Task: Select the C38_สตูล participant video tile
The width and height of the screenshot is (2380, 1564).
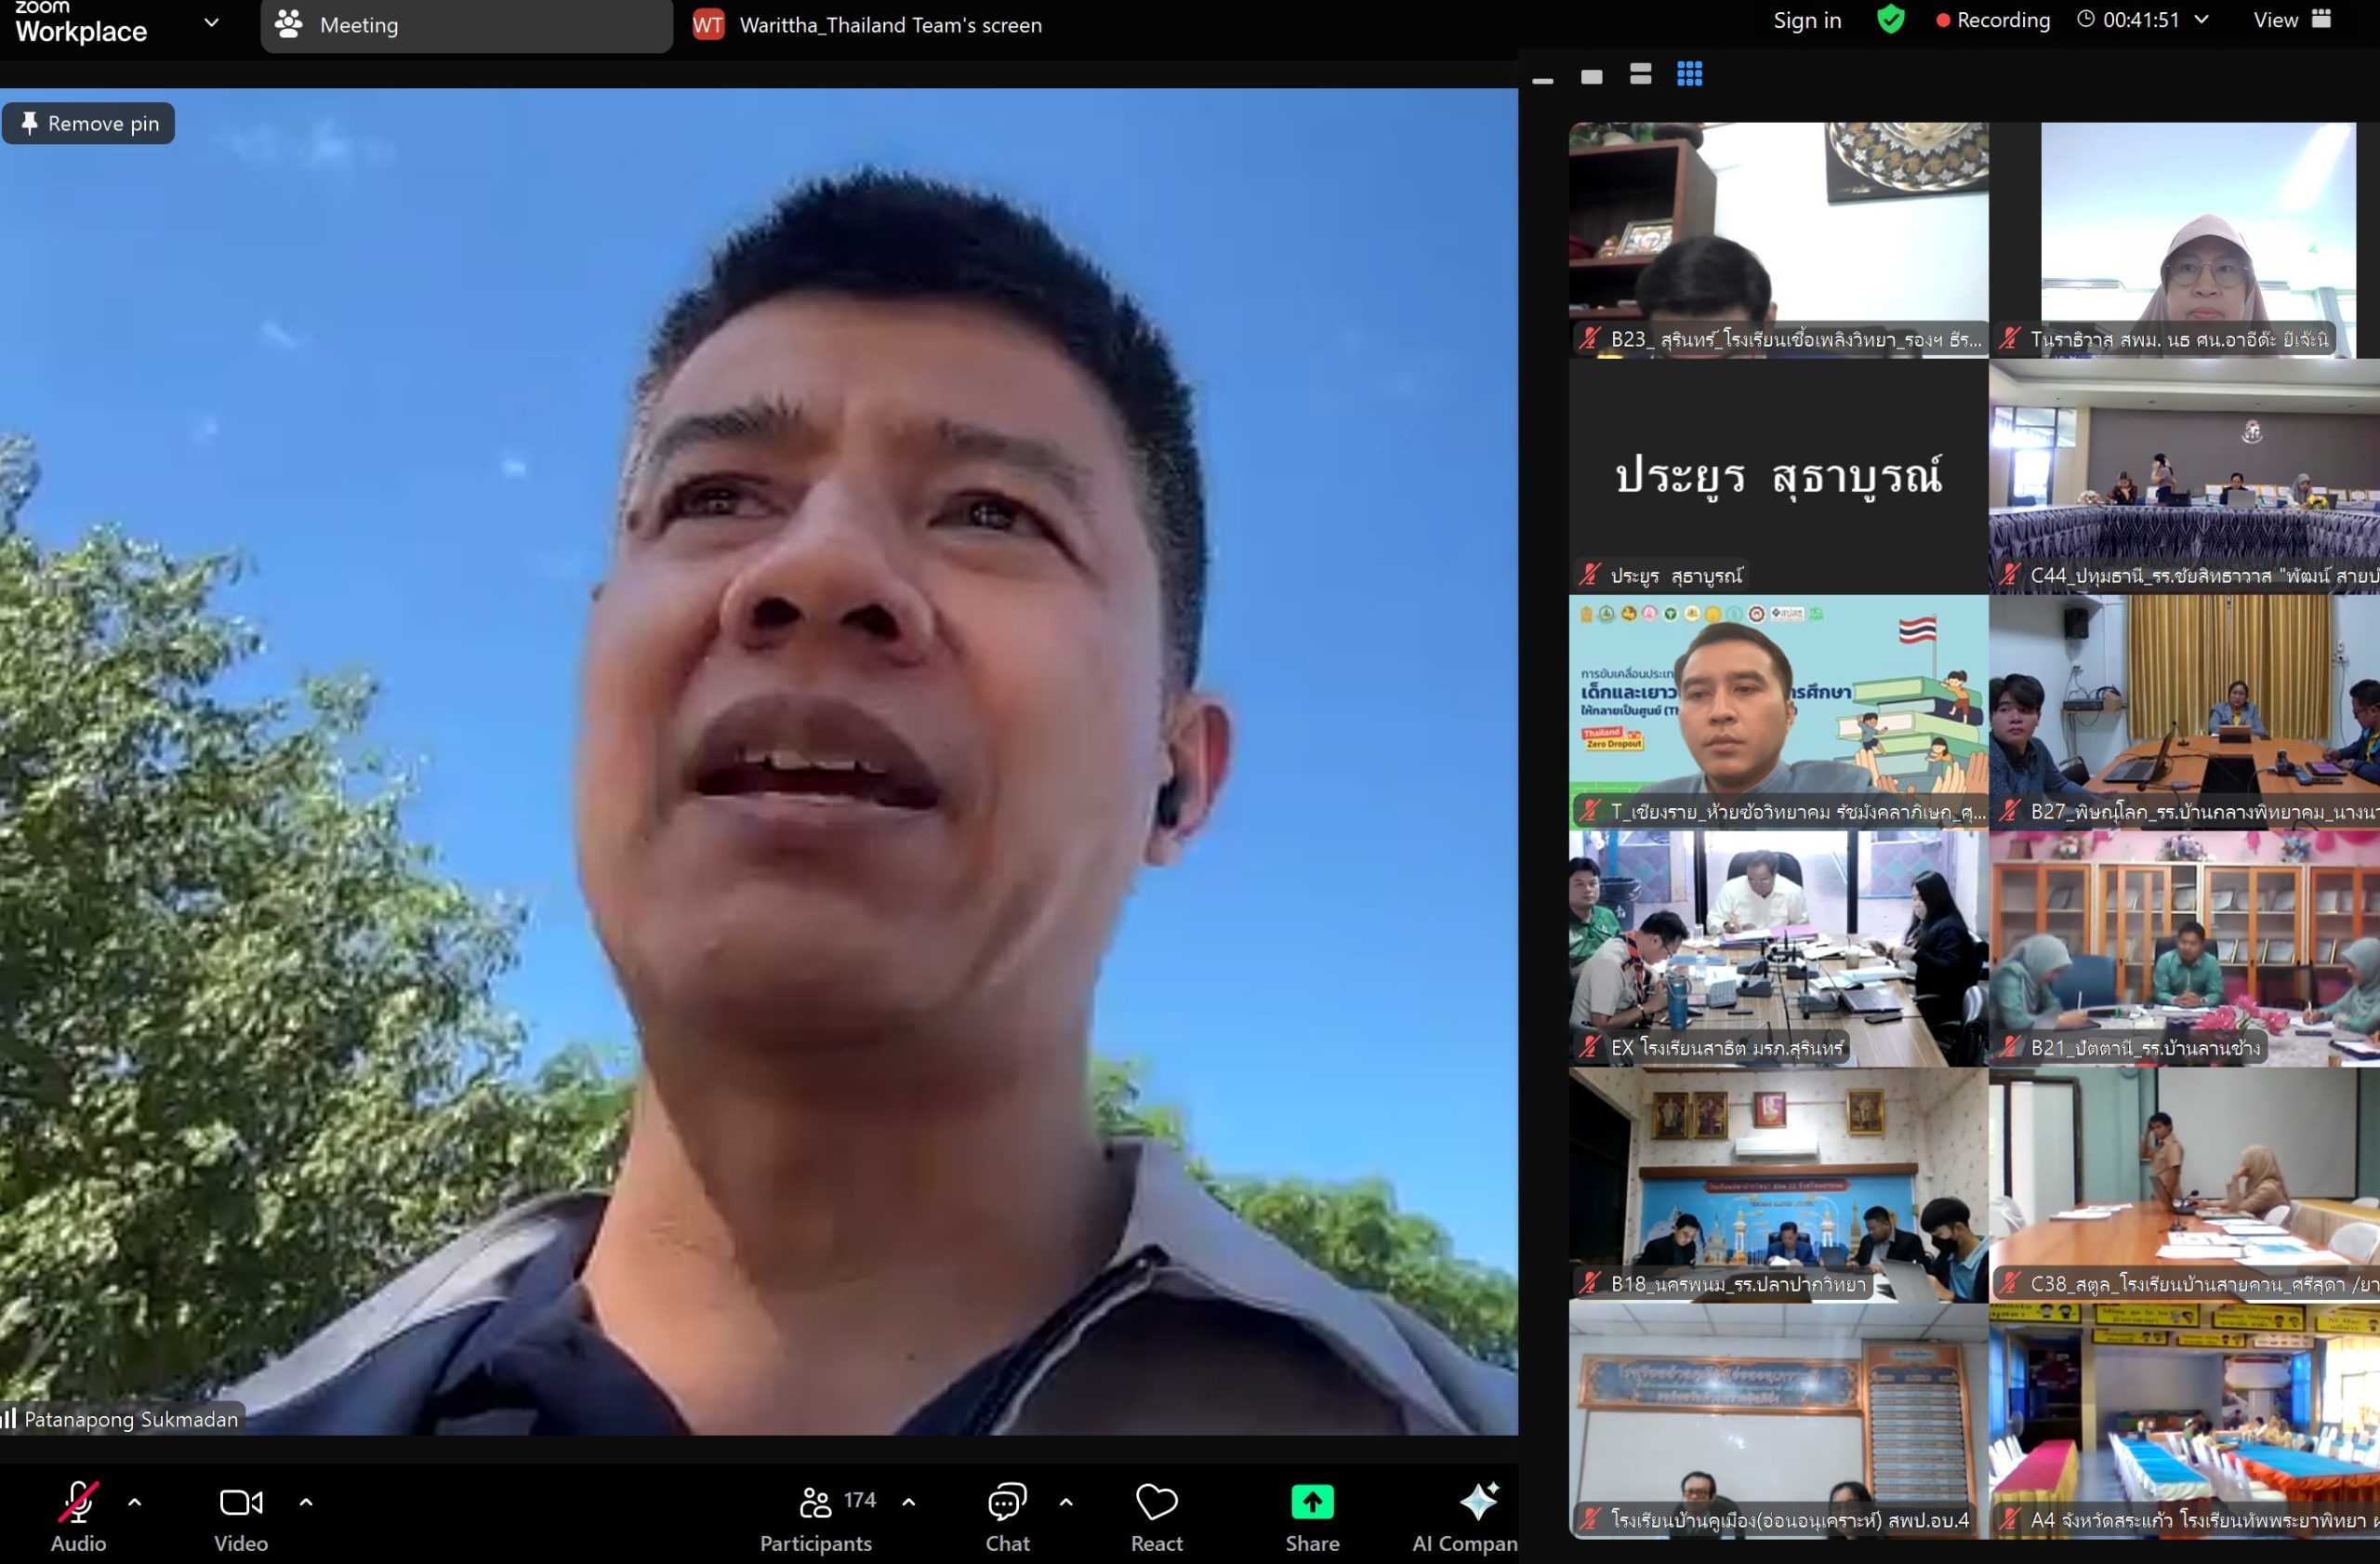Action: point(2185,1184)
